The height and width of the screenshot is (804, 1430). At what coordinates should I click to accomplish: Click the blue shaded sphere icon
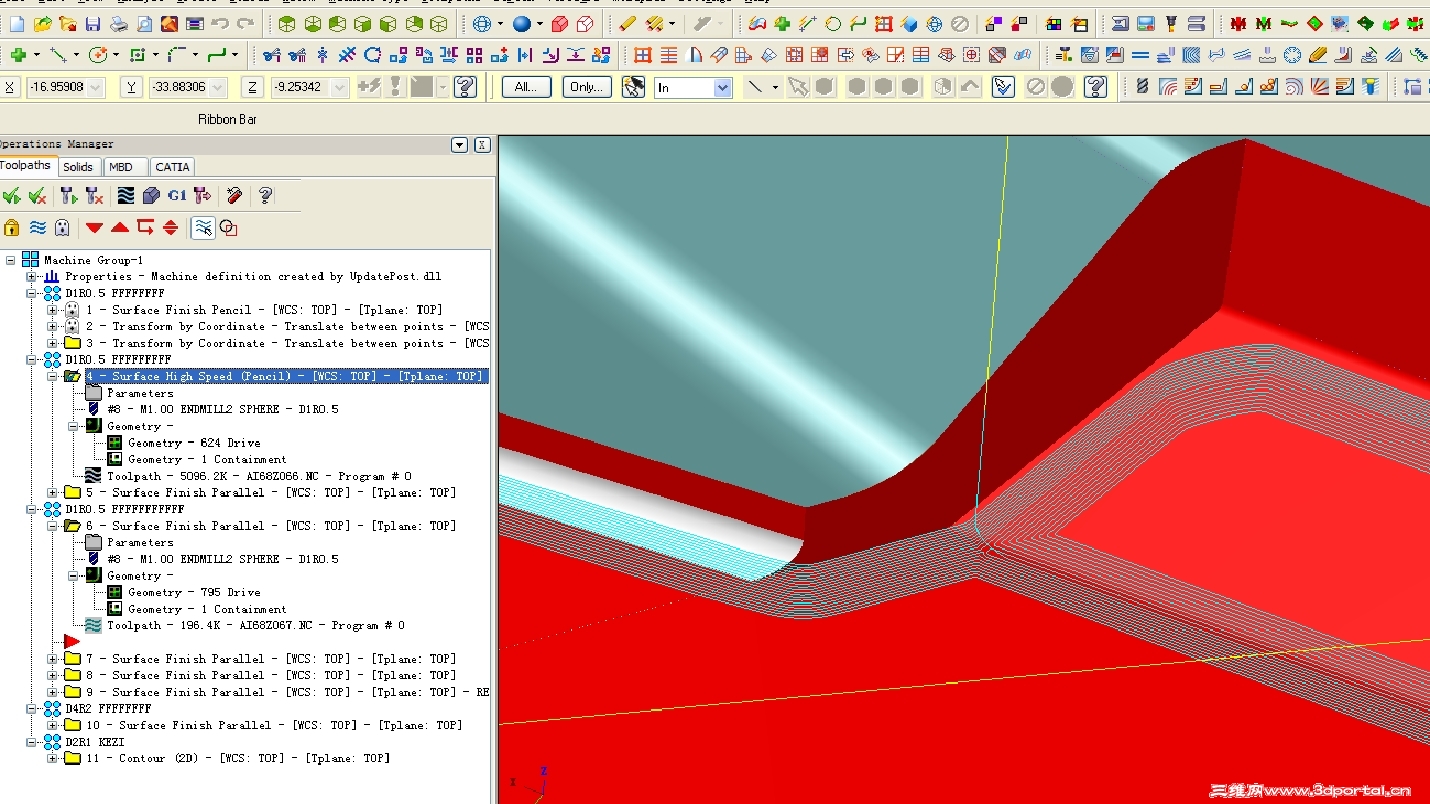coord(522,23)
